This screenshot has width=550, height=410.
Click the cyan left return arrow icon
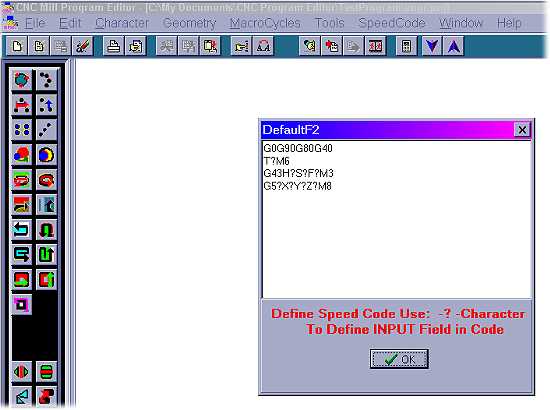(x=22, y=230)
